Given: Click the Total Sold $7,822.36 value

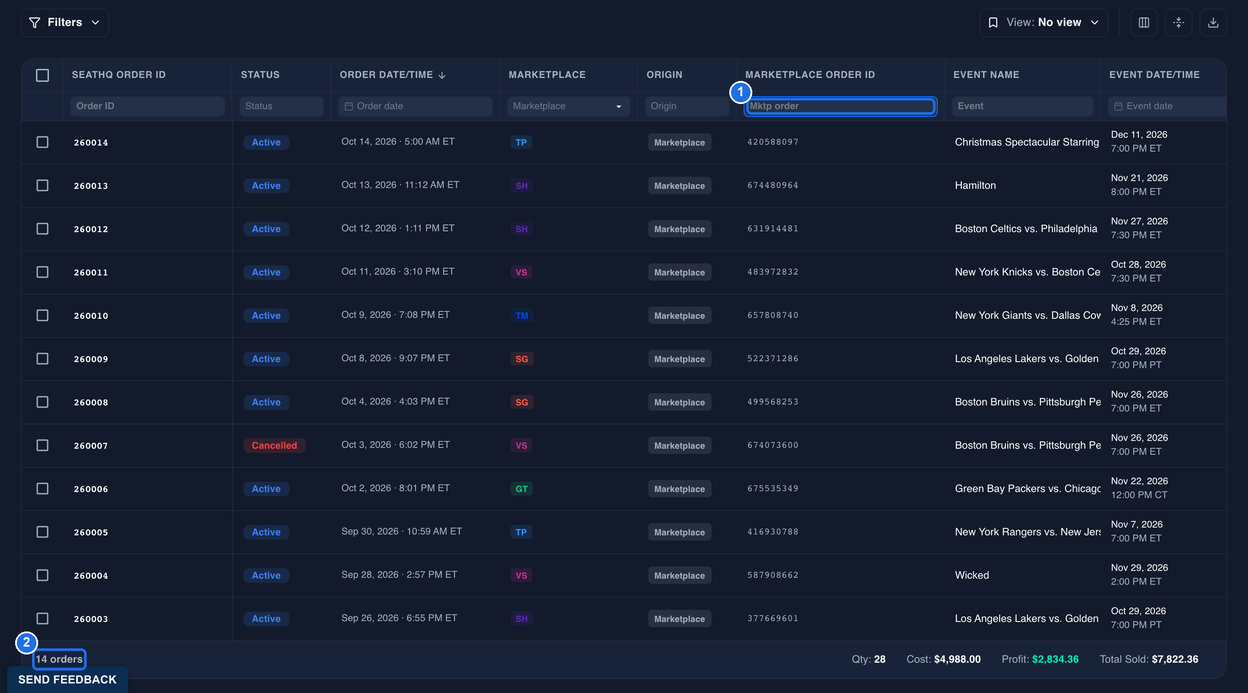Looking at the screenshot, I should (x=1175, y=660).
